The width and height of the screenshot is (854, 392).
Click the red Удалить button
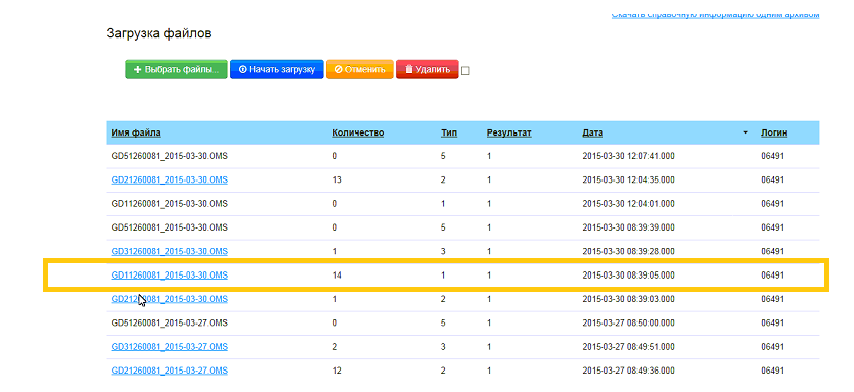coord(428,70)
